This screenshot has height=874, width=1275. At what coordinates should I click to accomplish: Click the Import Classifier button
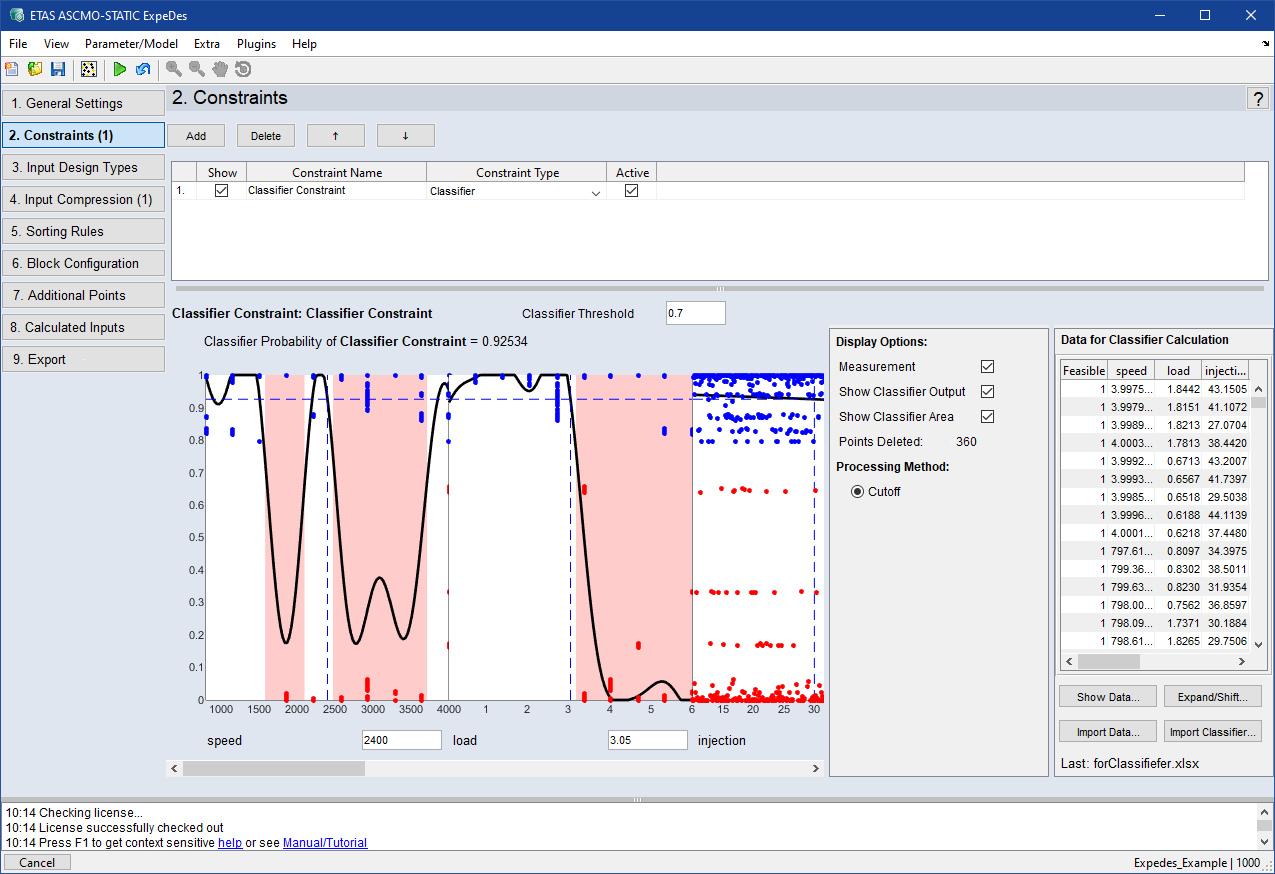[1211, 732]
